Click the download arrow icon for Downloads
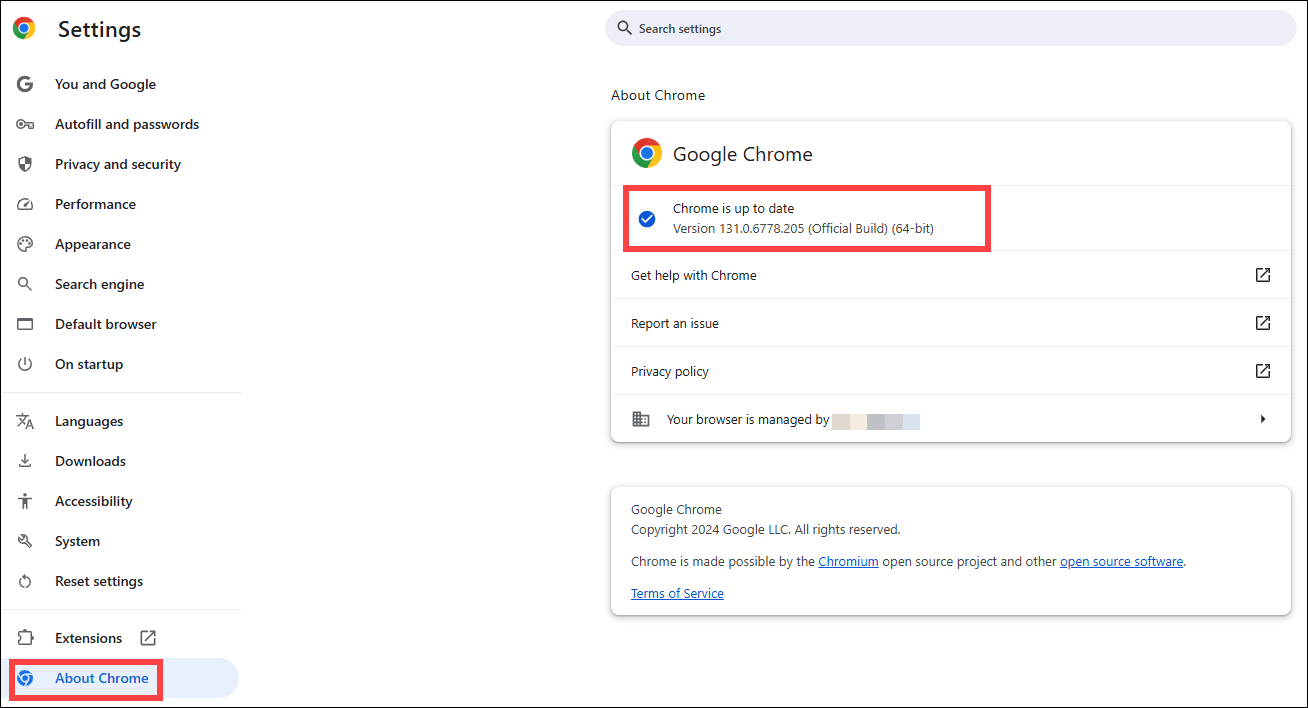This screenshot has height=708, width=1308. 25,461
